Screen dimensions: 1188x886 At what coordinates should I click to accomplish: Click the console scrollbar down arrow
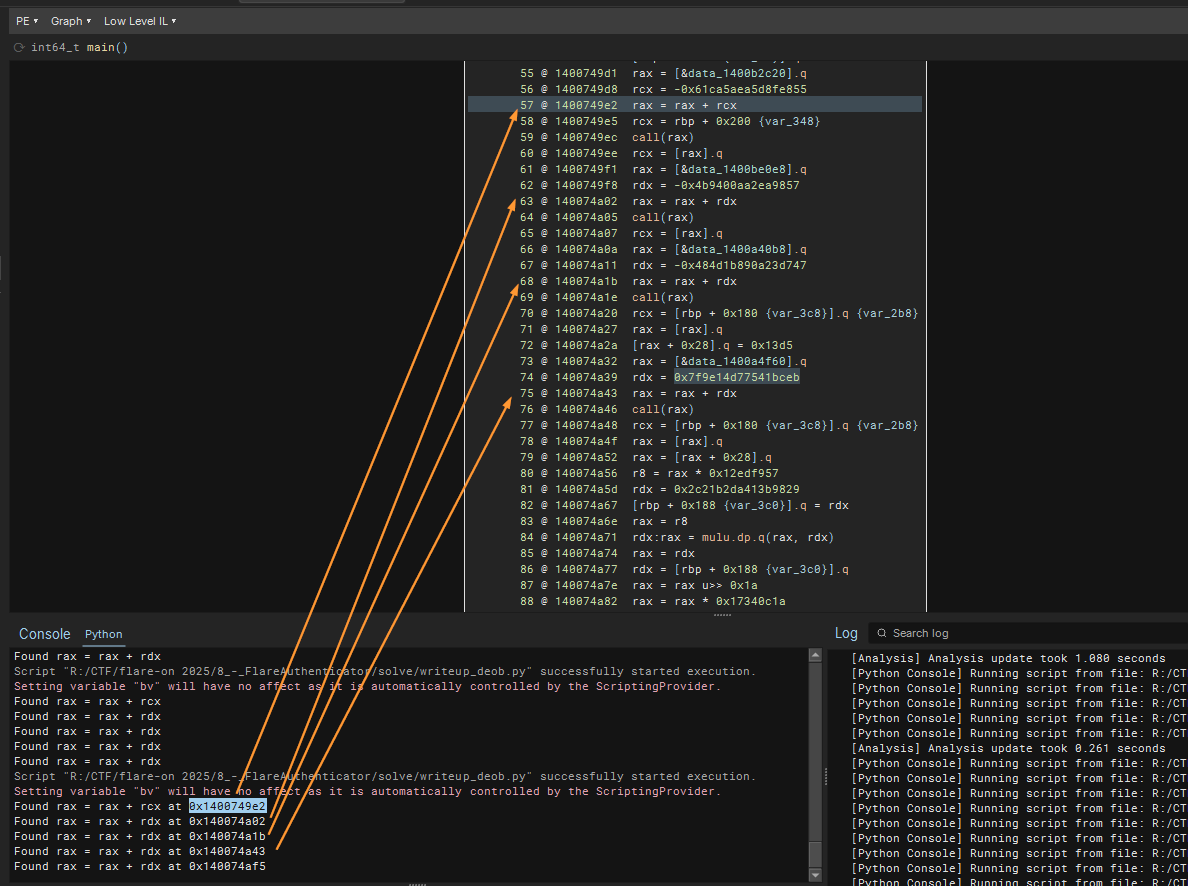click(x=816, y=876)
